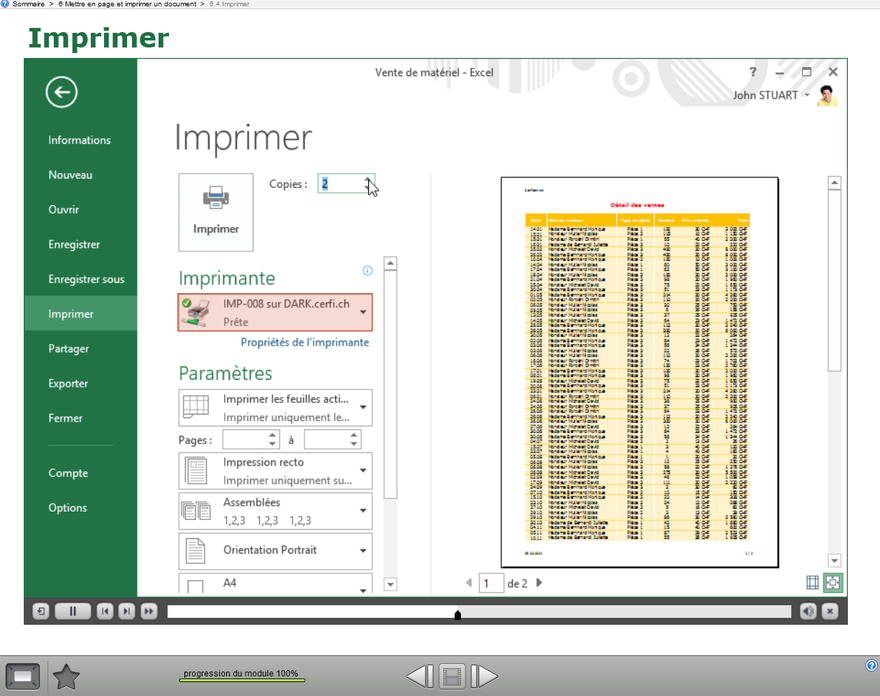Mute the tutorial audio speaker icon

tap(808, 611)
